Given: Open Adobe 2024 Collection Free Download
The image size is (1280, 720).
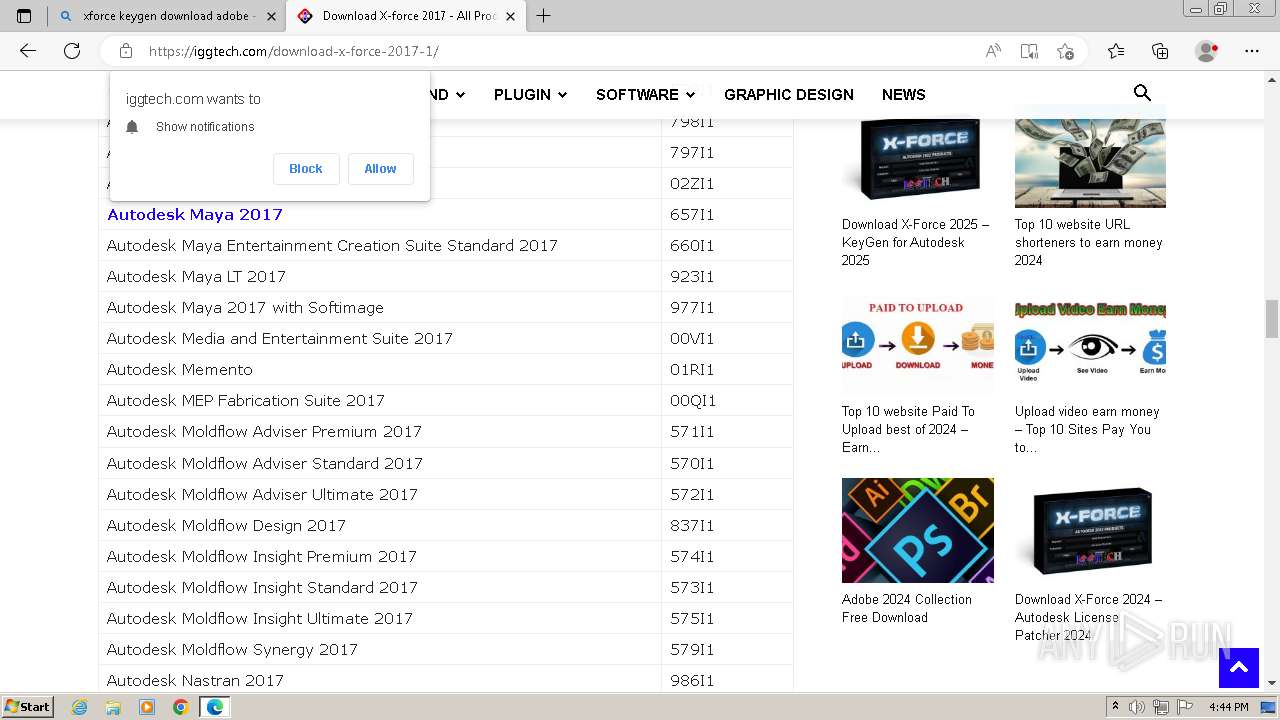Looking at the screenshot, I should point(907,608).
